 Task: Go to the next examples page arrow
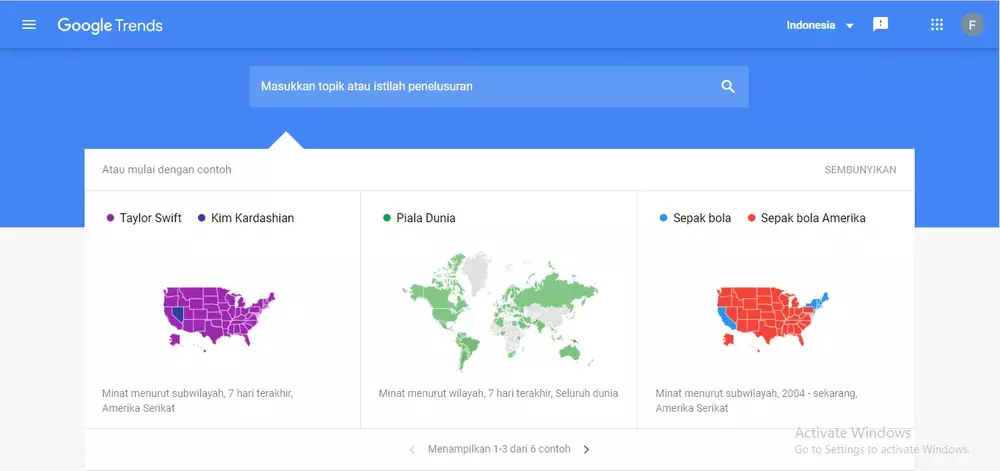click(586, 449)
